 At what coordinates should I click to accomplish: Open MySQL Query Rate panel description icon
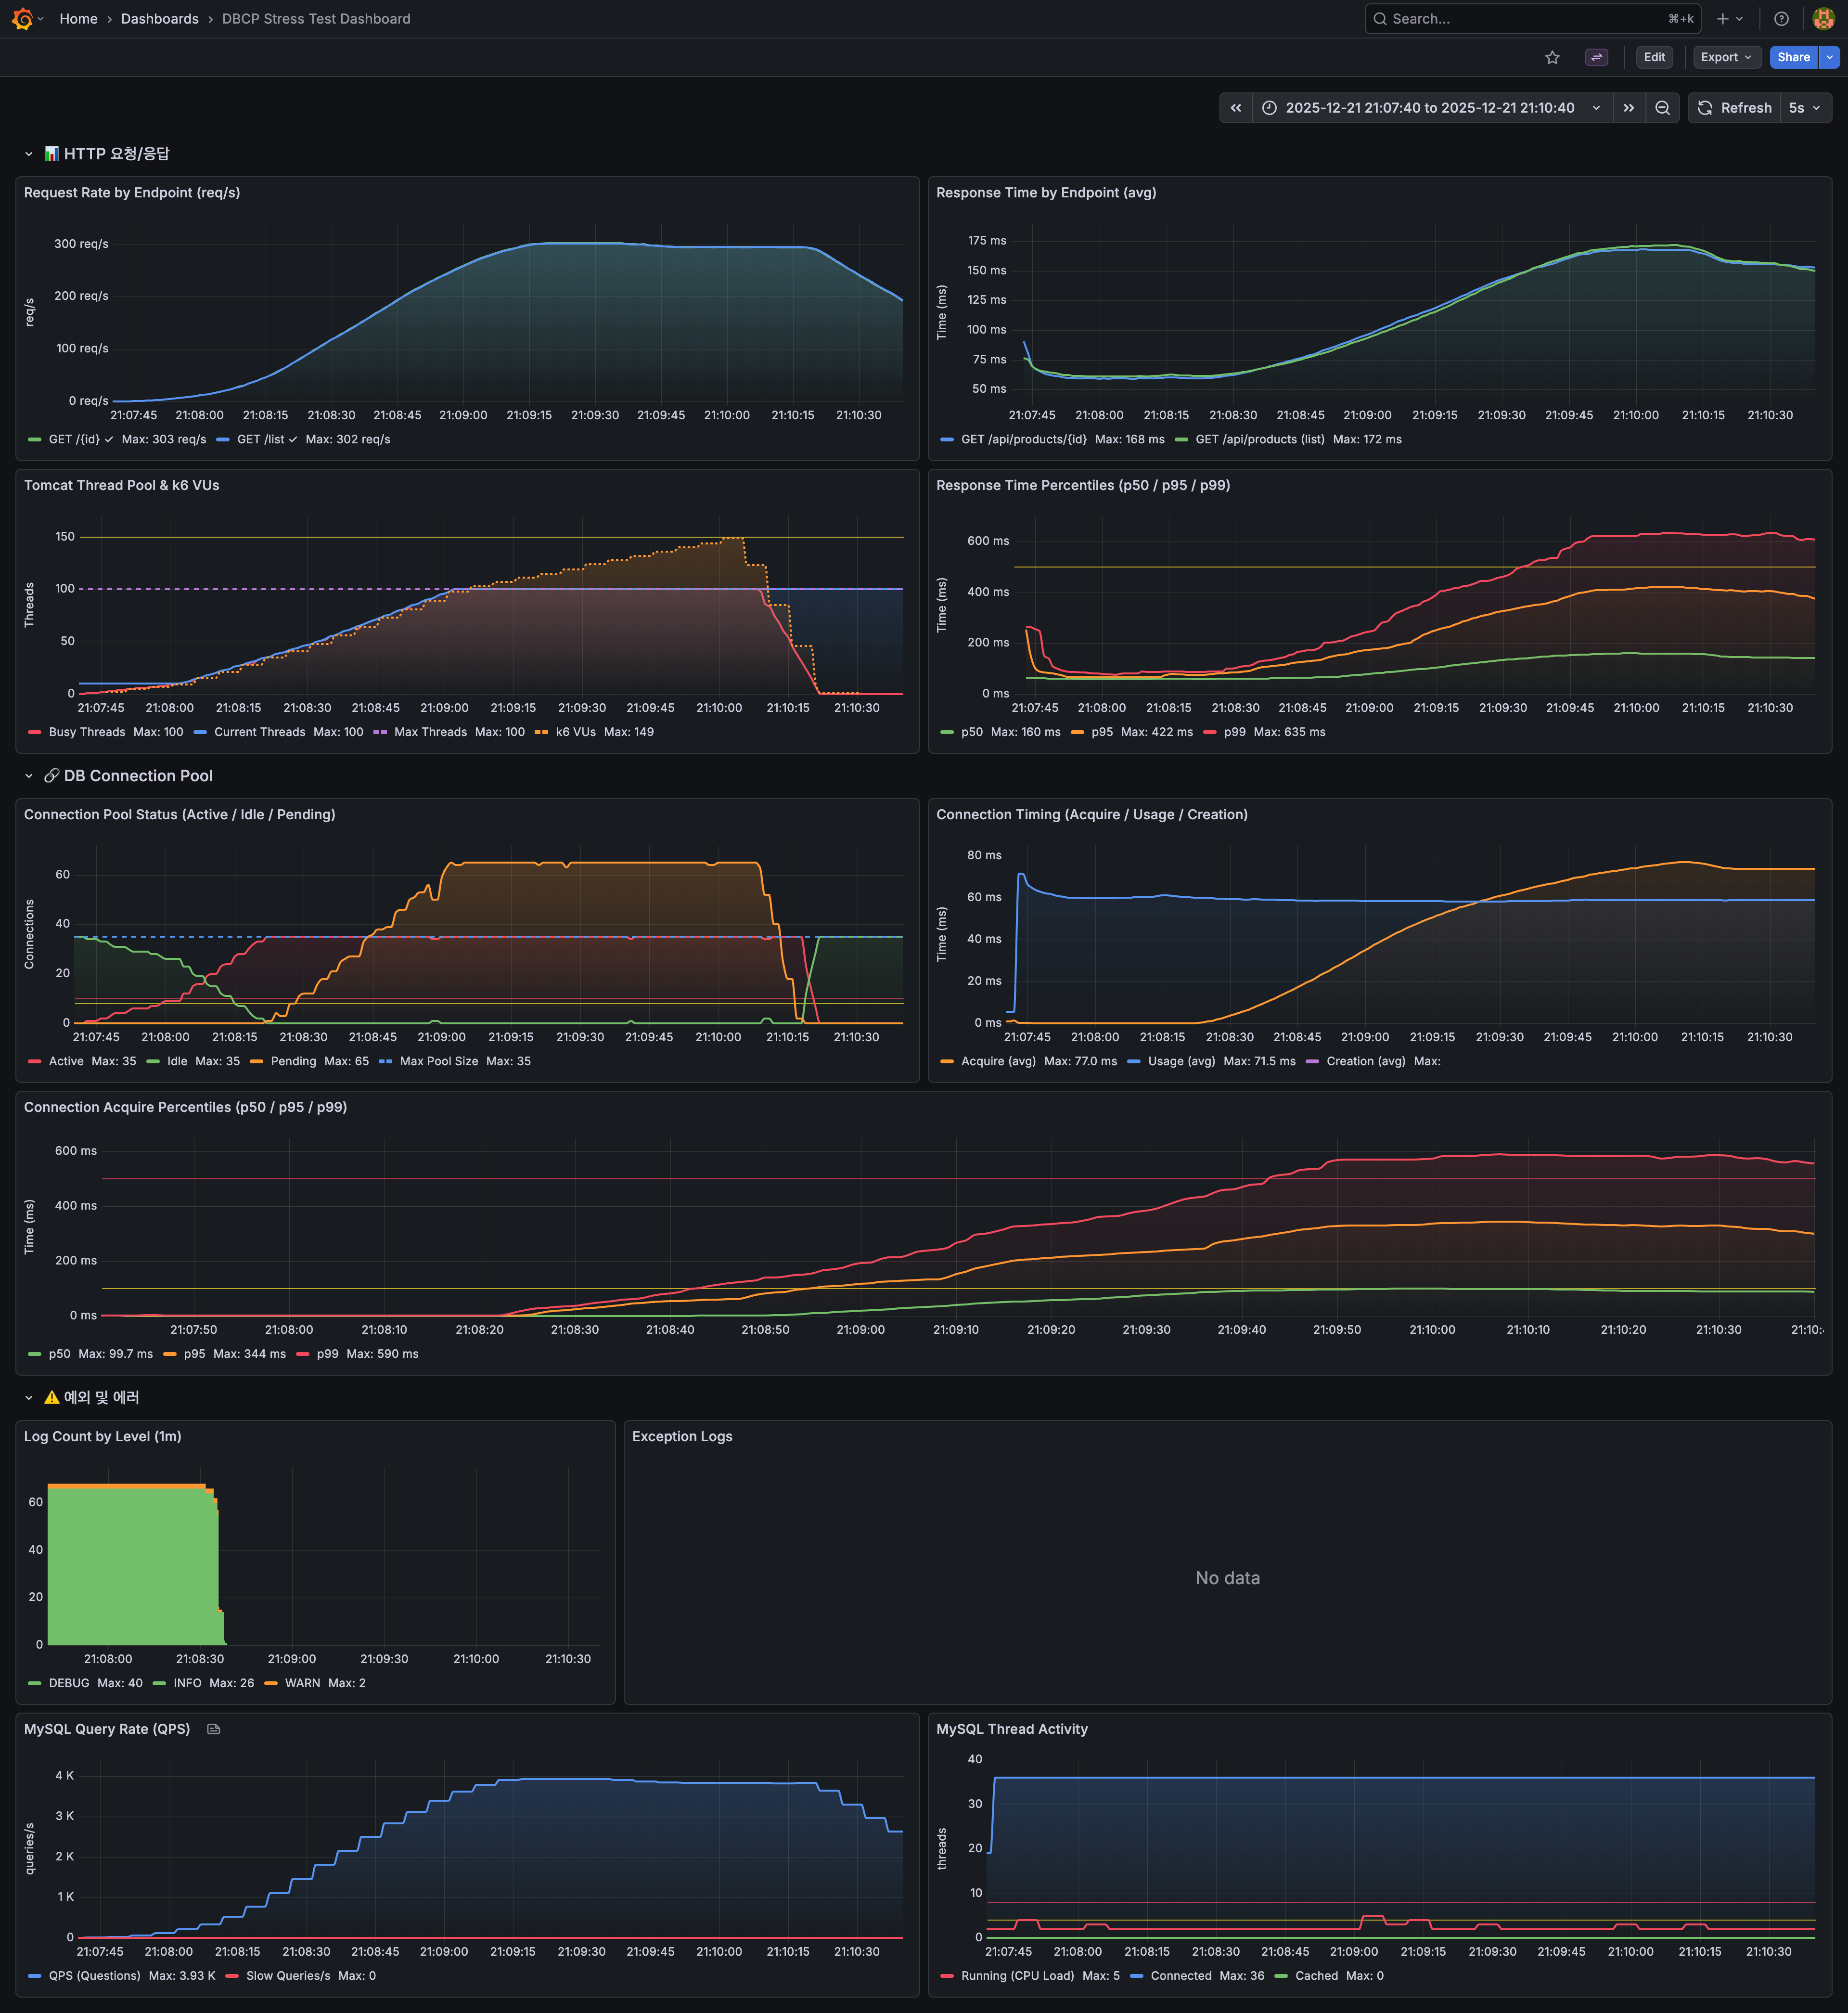(213, 1729)
